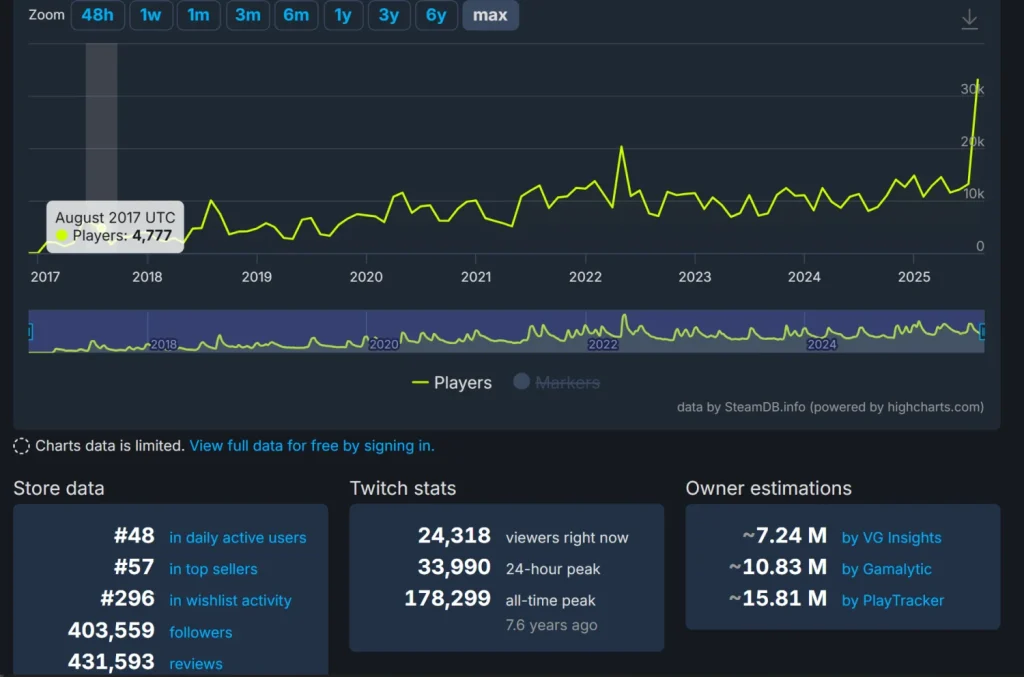Select the "max" zoom range
1024x677 pixels.
[x=490, y=15]
